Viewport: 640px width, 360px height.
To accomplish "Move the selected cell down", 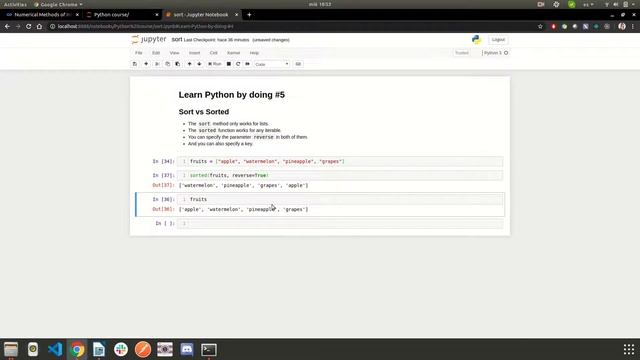I will coord(199,64).
